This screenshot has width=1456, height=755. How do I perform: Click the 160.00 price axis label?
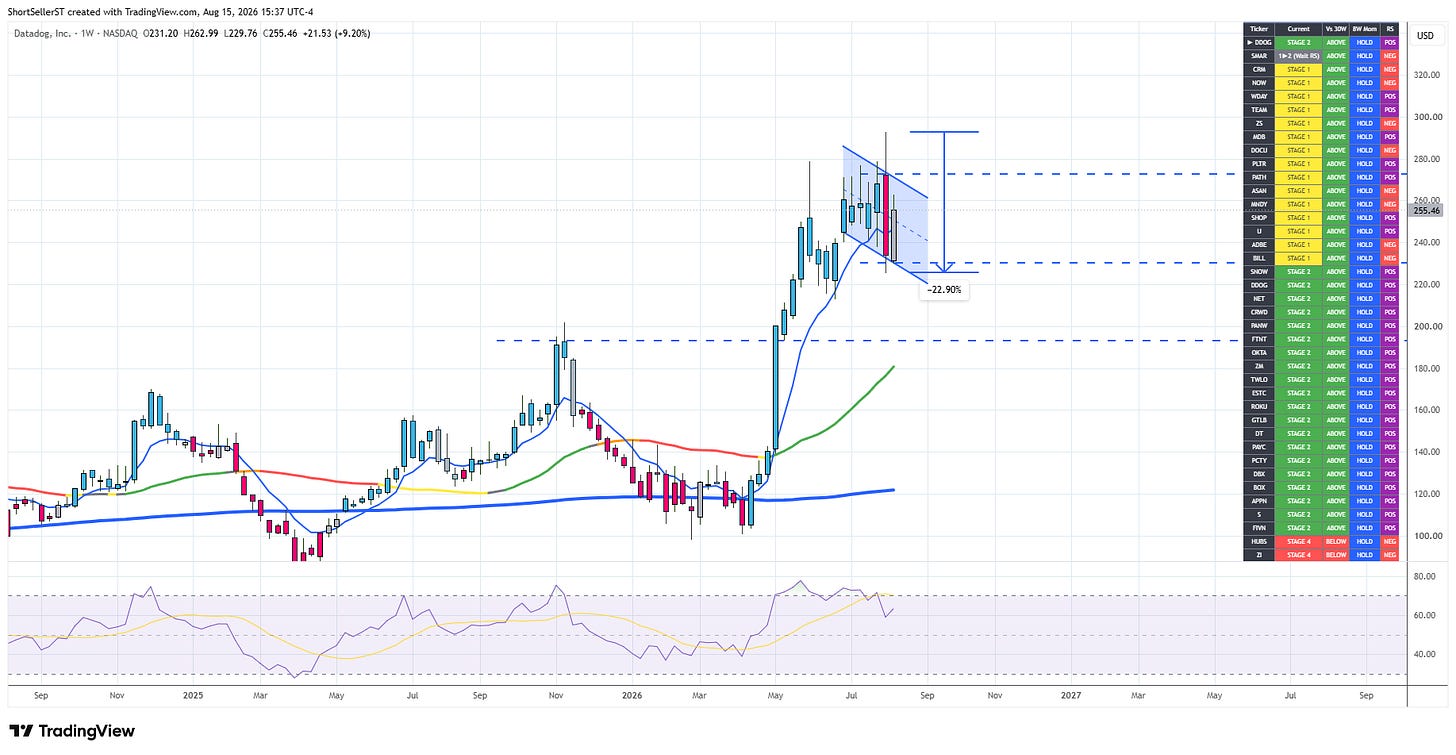click(1425, 410)
